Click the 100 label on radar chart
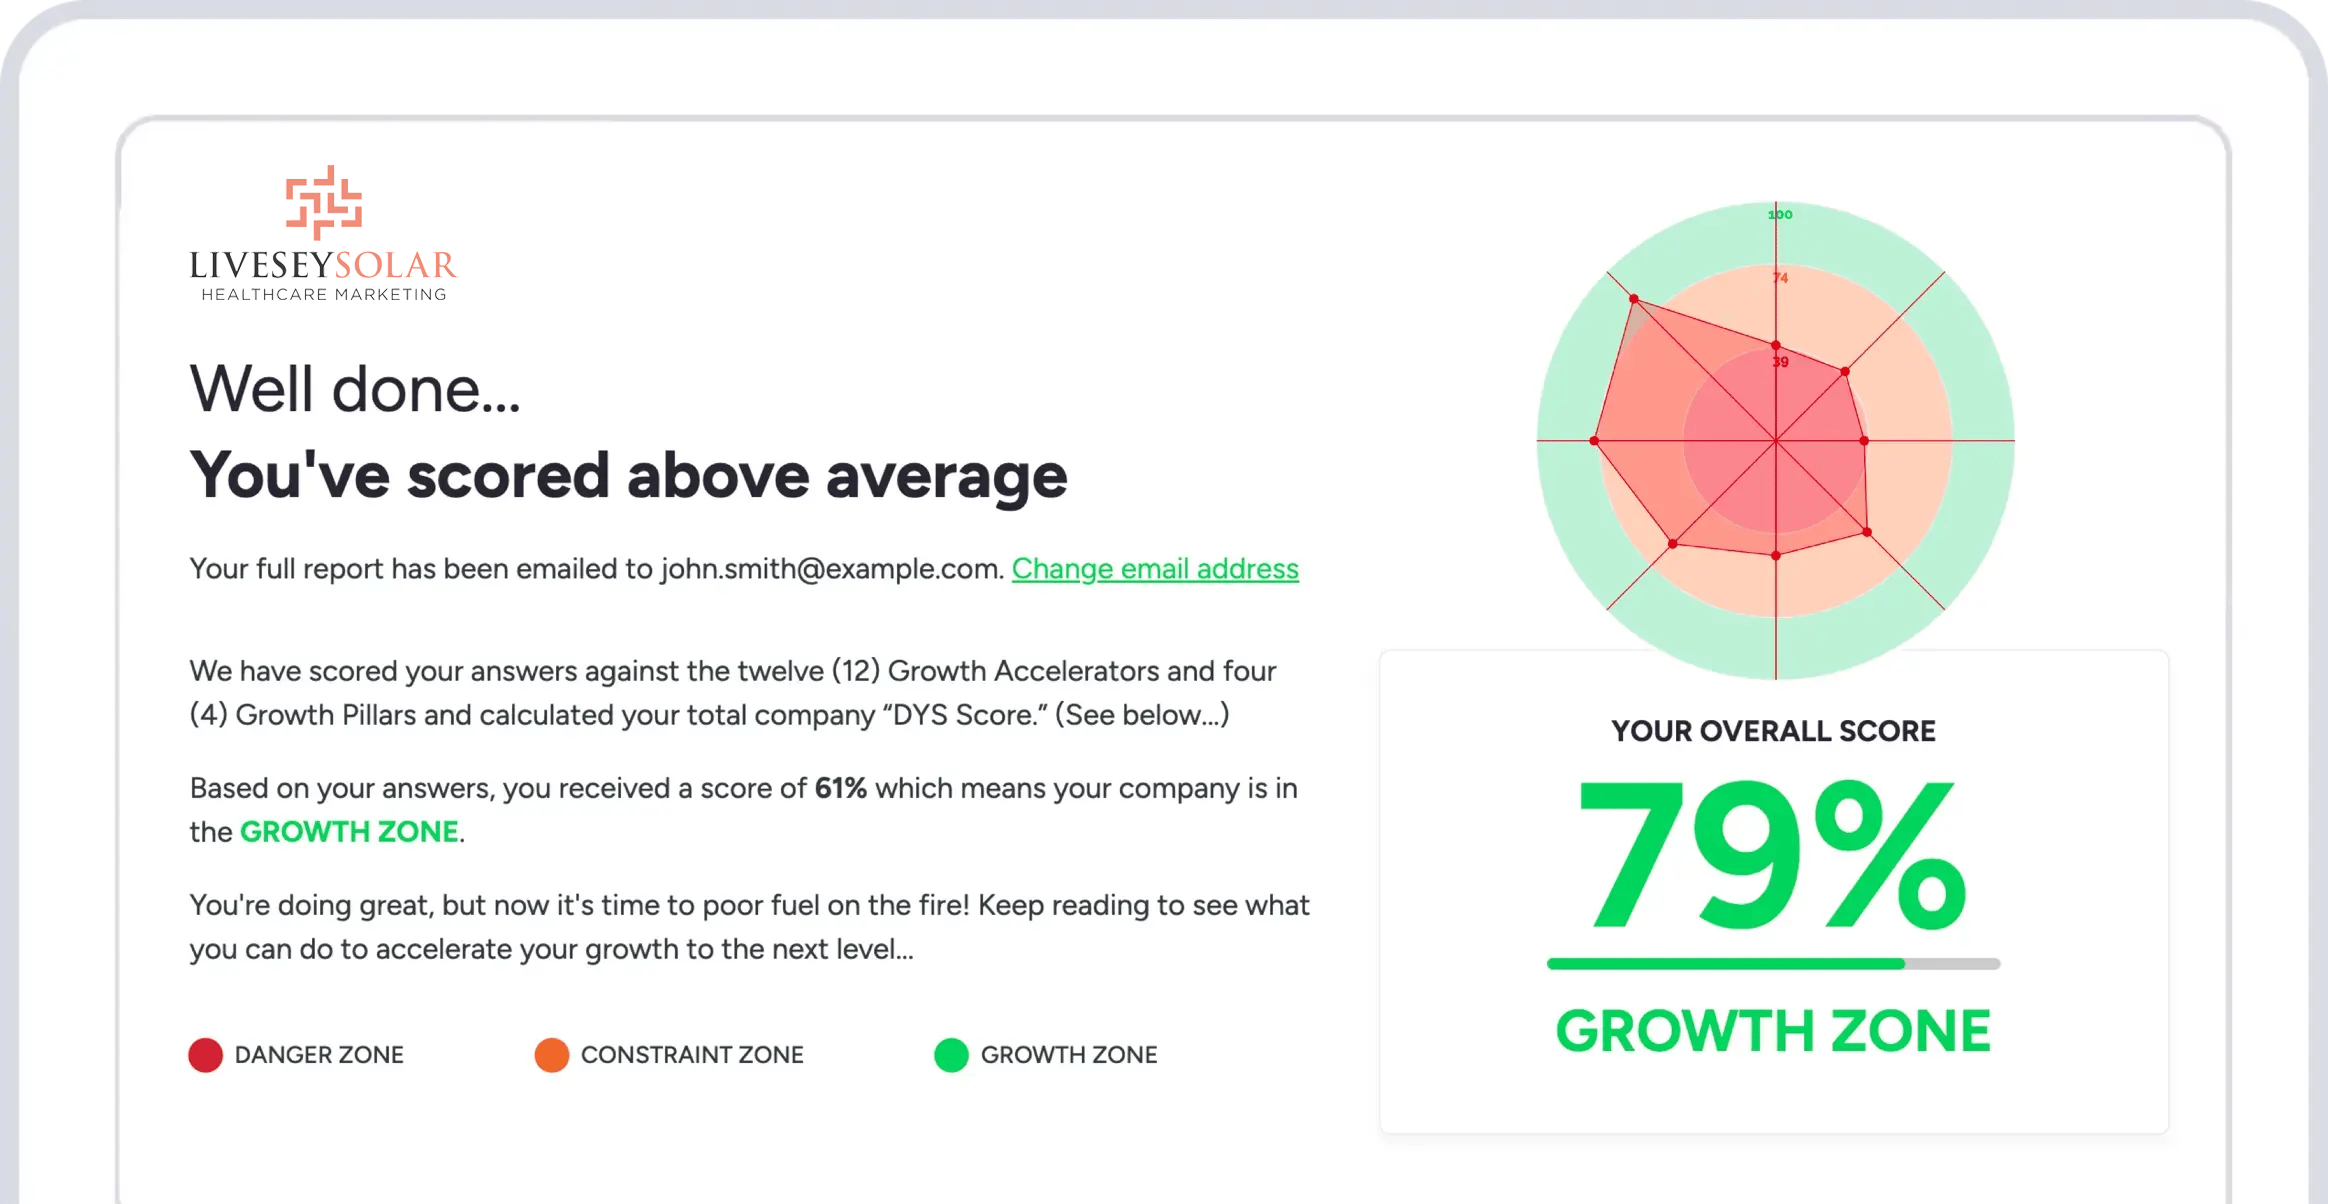The height and width of the screenshot is (1204, 2328). (x=1781, y=214)
